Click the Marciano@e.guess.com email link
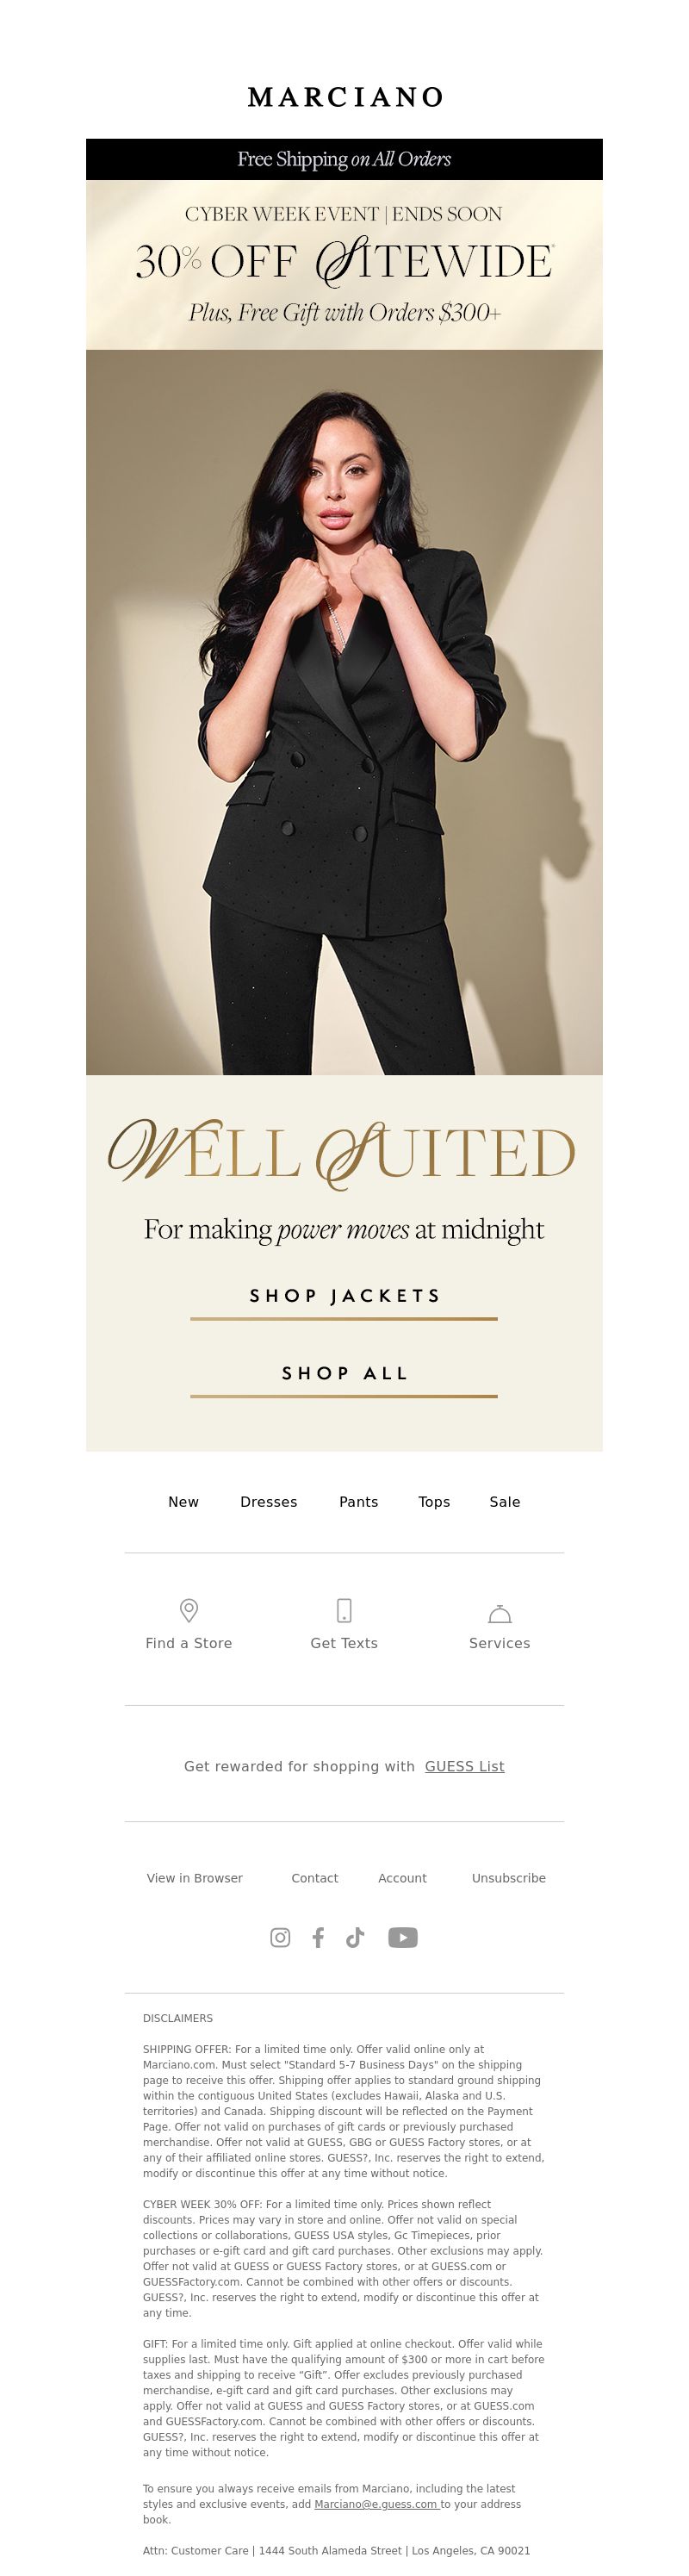689x2576 pixels. point(376,2504)
